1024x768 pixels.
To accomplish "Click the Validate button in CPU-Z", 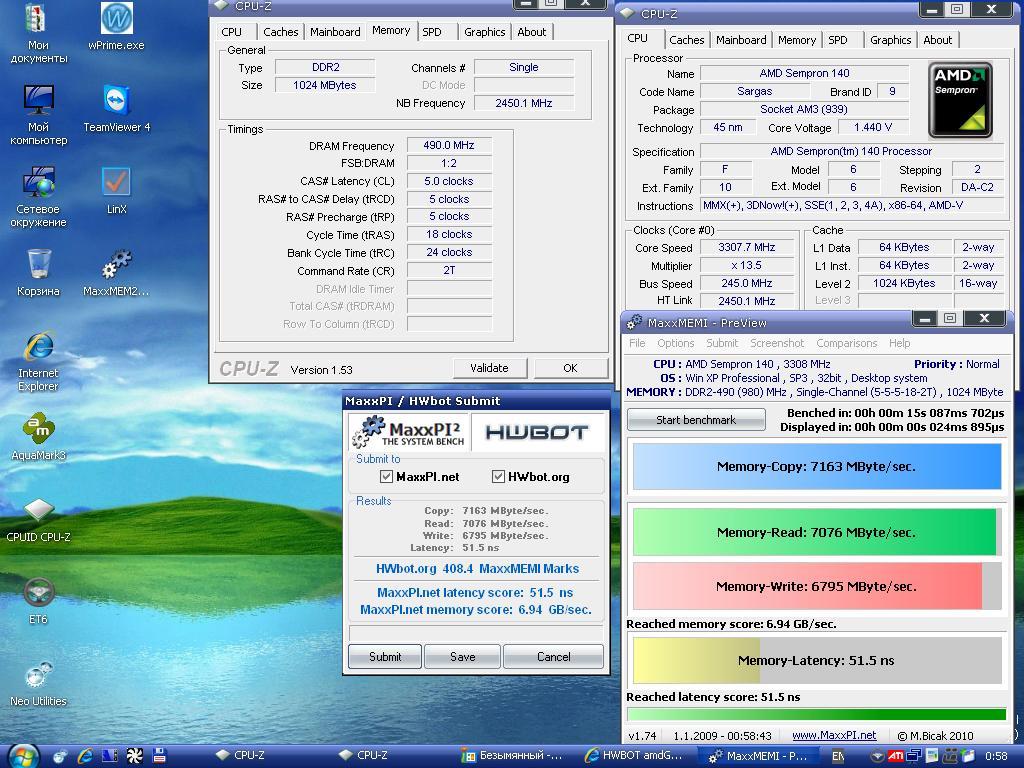I will [489, 368].
